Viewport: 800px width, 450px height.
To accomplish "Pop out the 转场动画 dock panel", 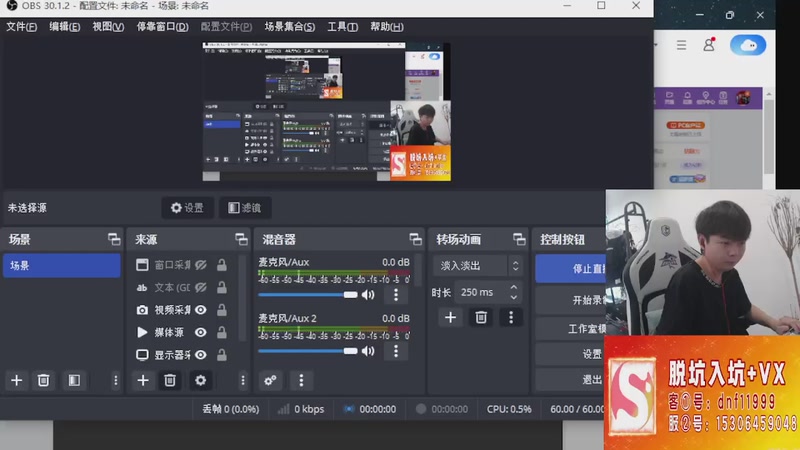I will click(519, 239).
